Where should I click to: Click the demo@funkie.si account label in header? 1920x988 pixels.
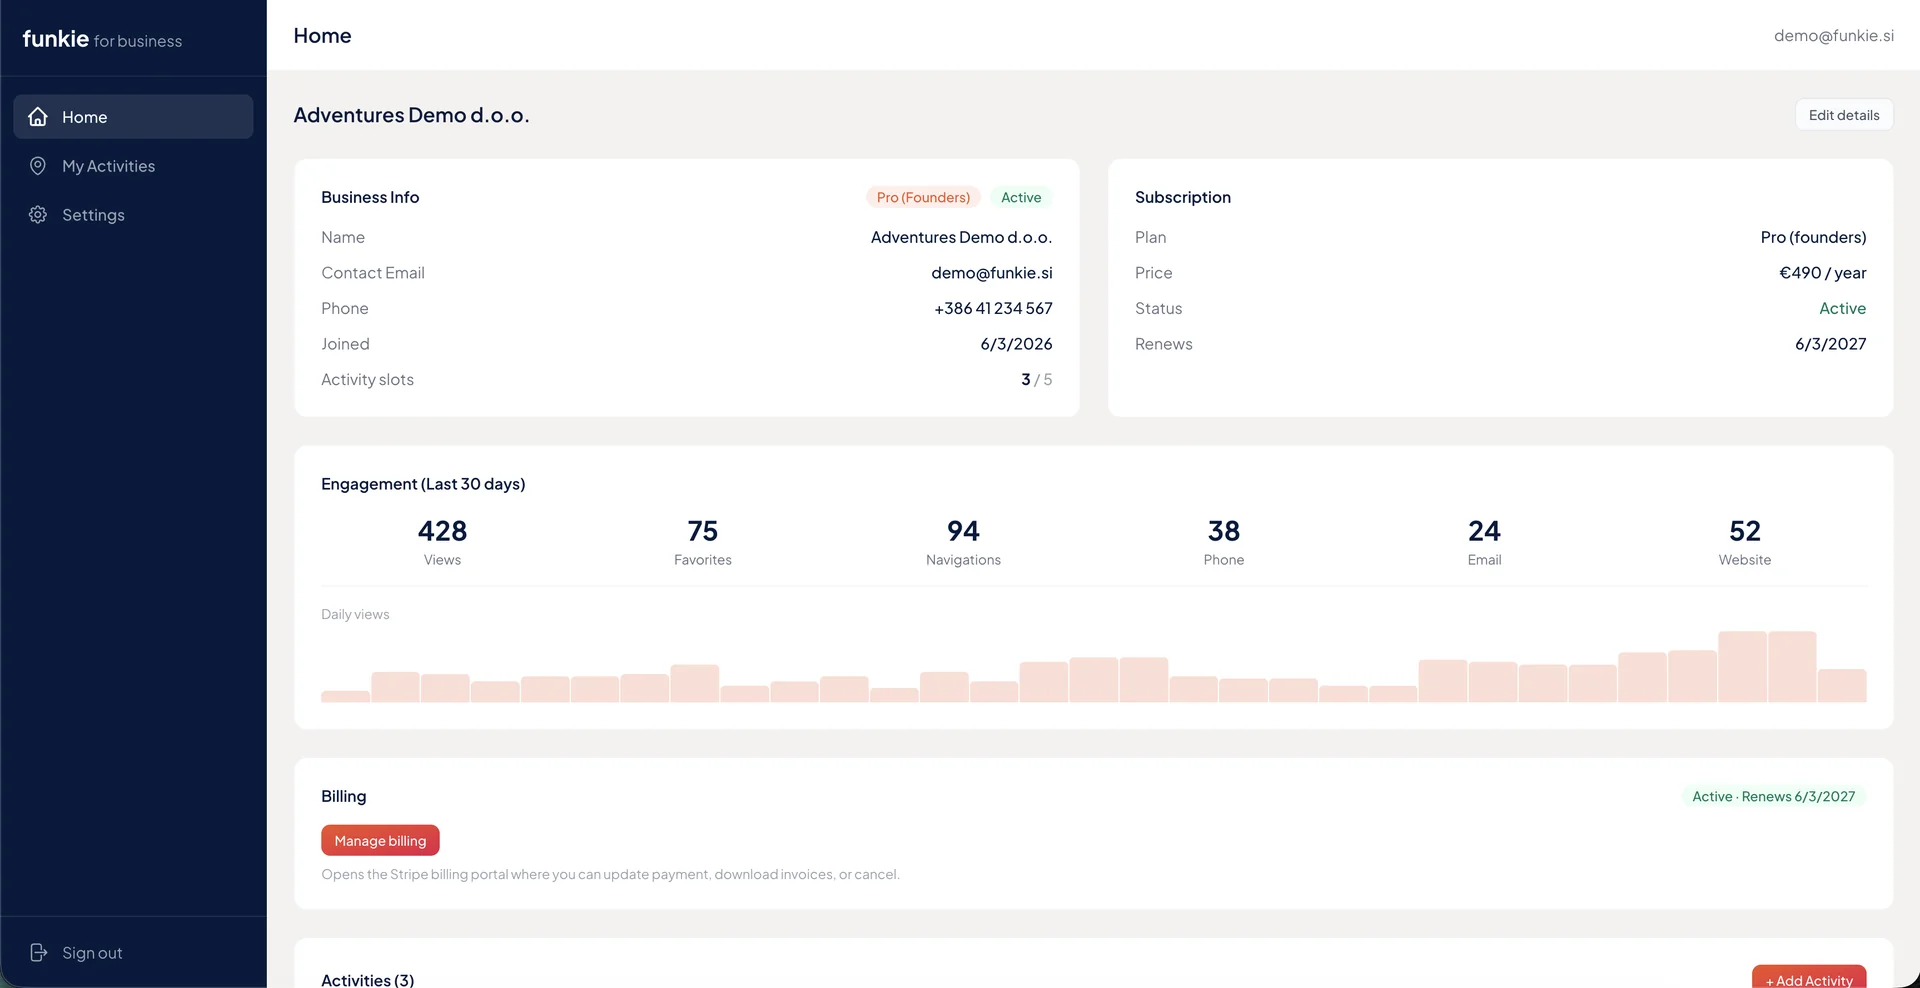point(1834,36)
